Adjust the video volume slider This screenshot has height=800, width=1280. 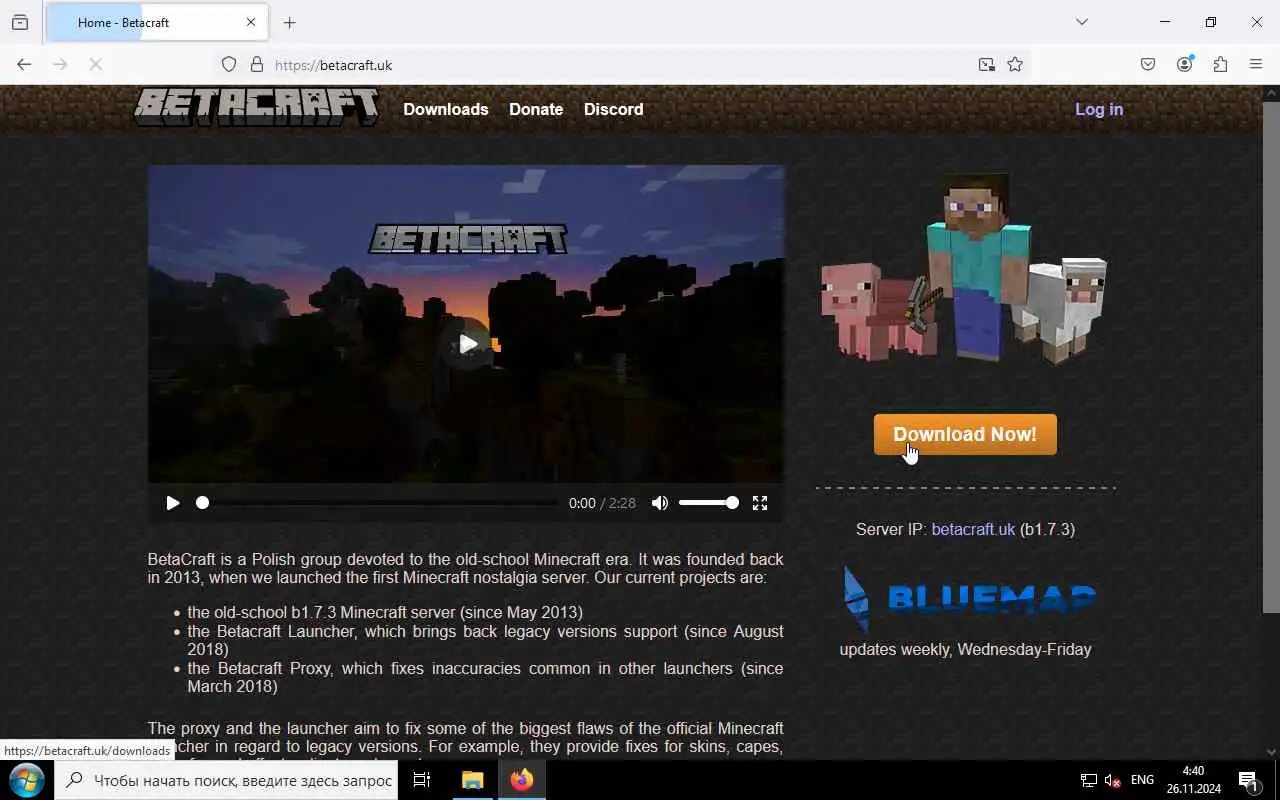708,503
